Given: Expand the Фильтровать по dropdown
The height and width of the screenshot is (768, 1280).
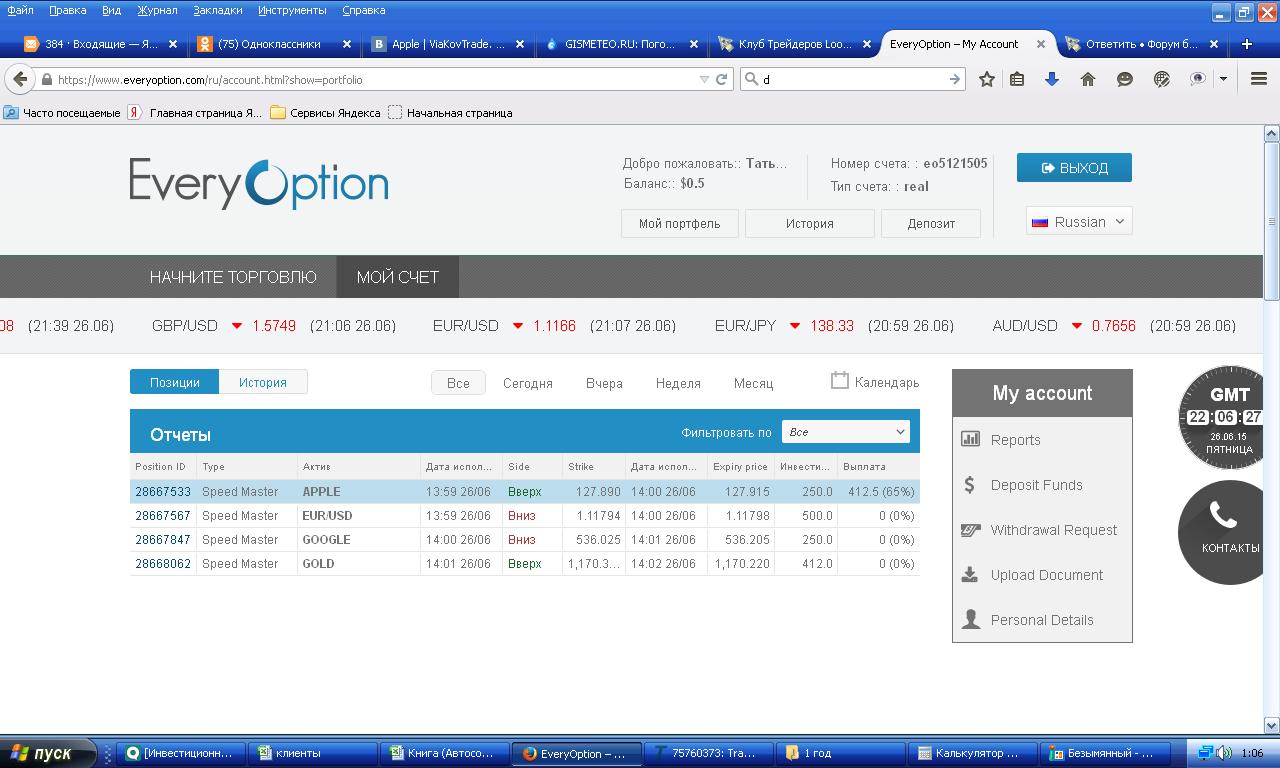Looking at the screenshot, I should [x=845, y=432].
